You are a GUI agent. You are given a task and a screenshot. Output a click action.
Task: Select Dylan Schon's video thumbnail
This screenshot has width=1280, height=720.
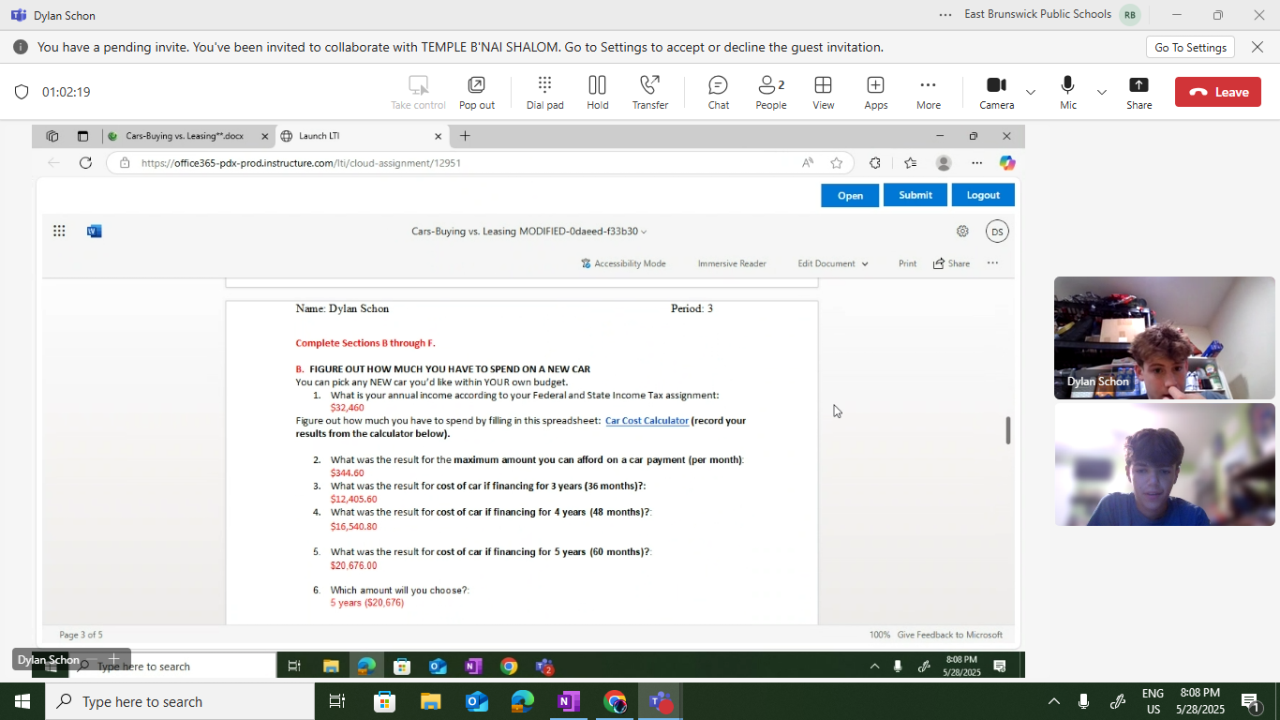(x=1164, y=338)
